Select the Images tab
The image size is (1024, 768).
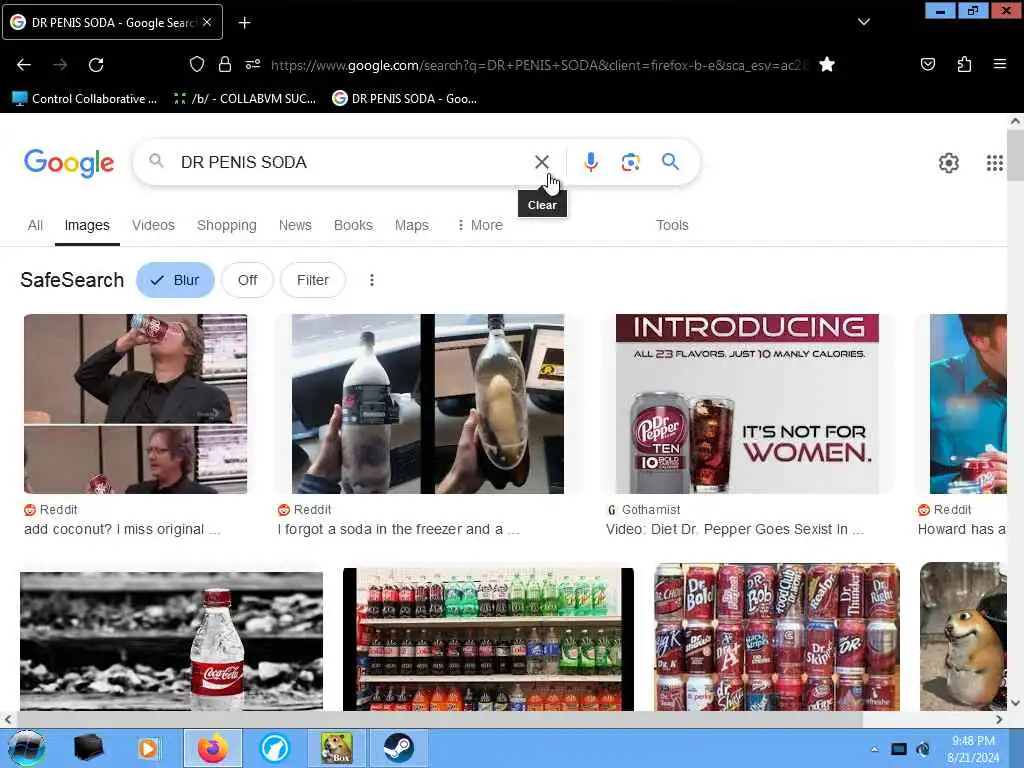(87, 225)
